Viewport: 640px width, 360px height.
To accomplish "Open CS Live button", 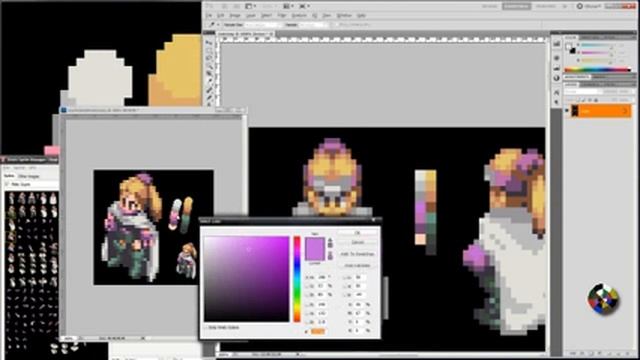I will (x=590, y=6).
